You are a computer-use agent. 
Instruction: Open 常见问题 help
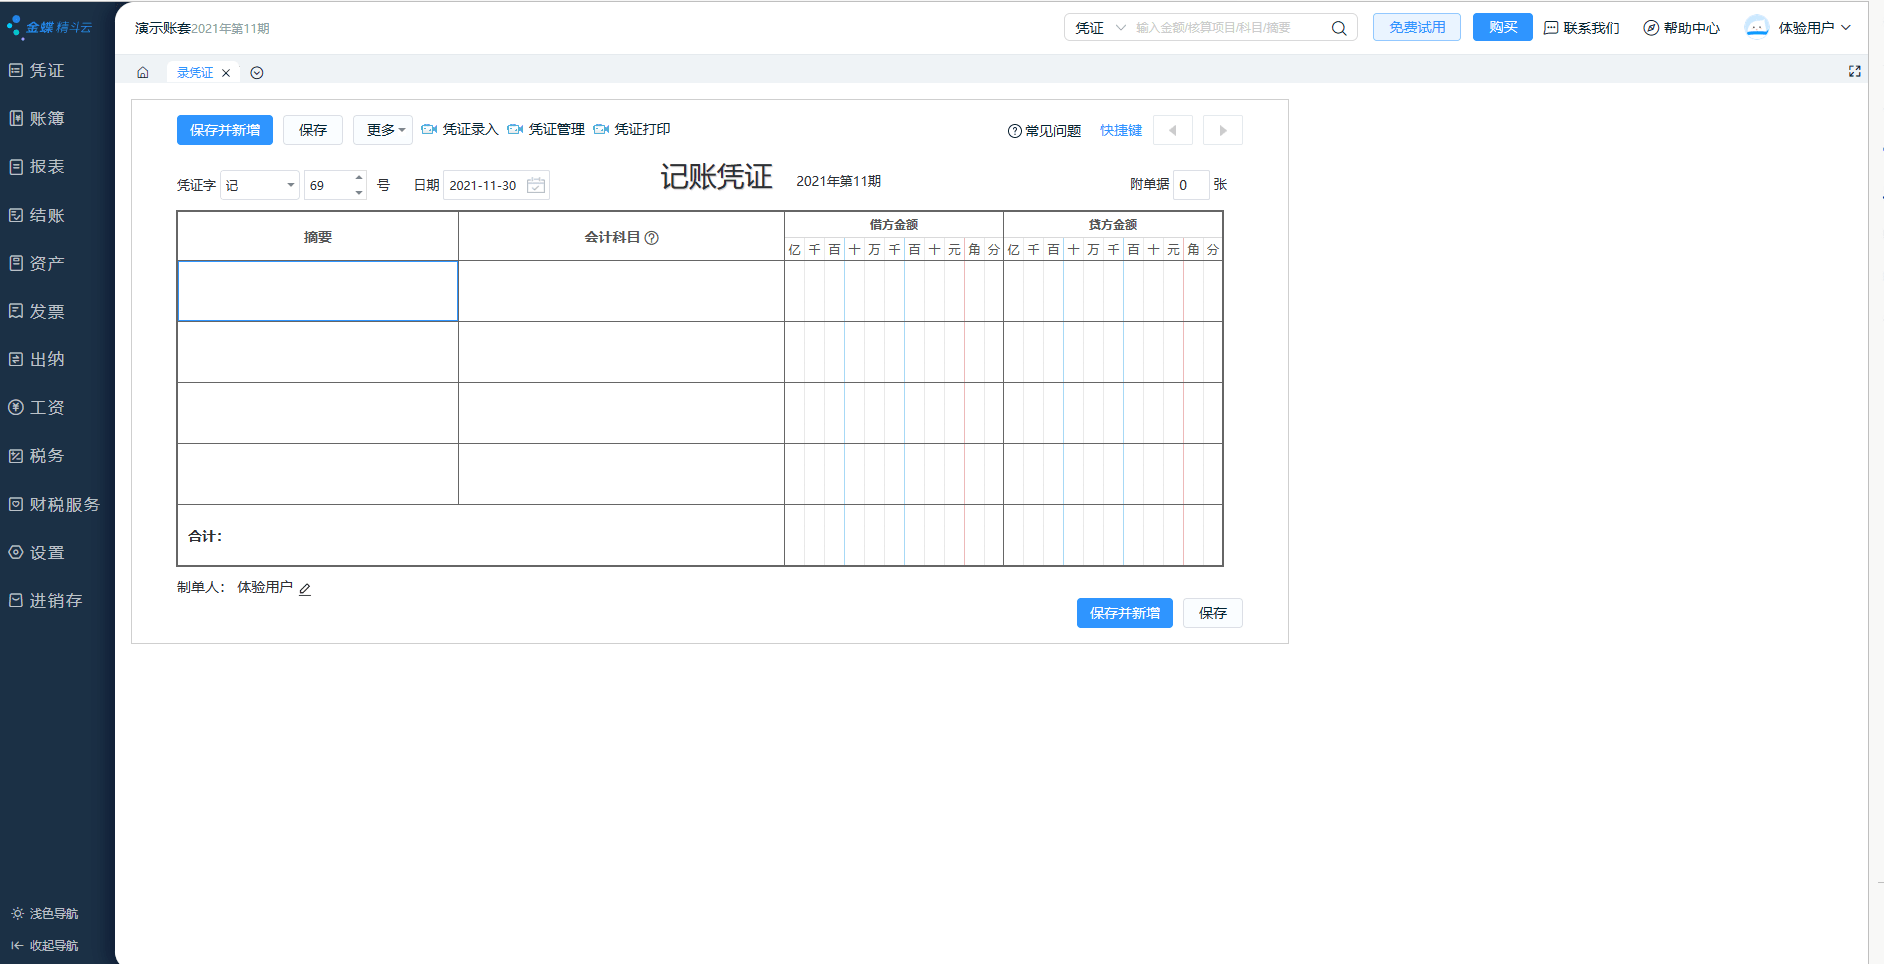coord(1044,131)
